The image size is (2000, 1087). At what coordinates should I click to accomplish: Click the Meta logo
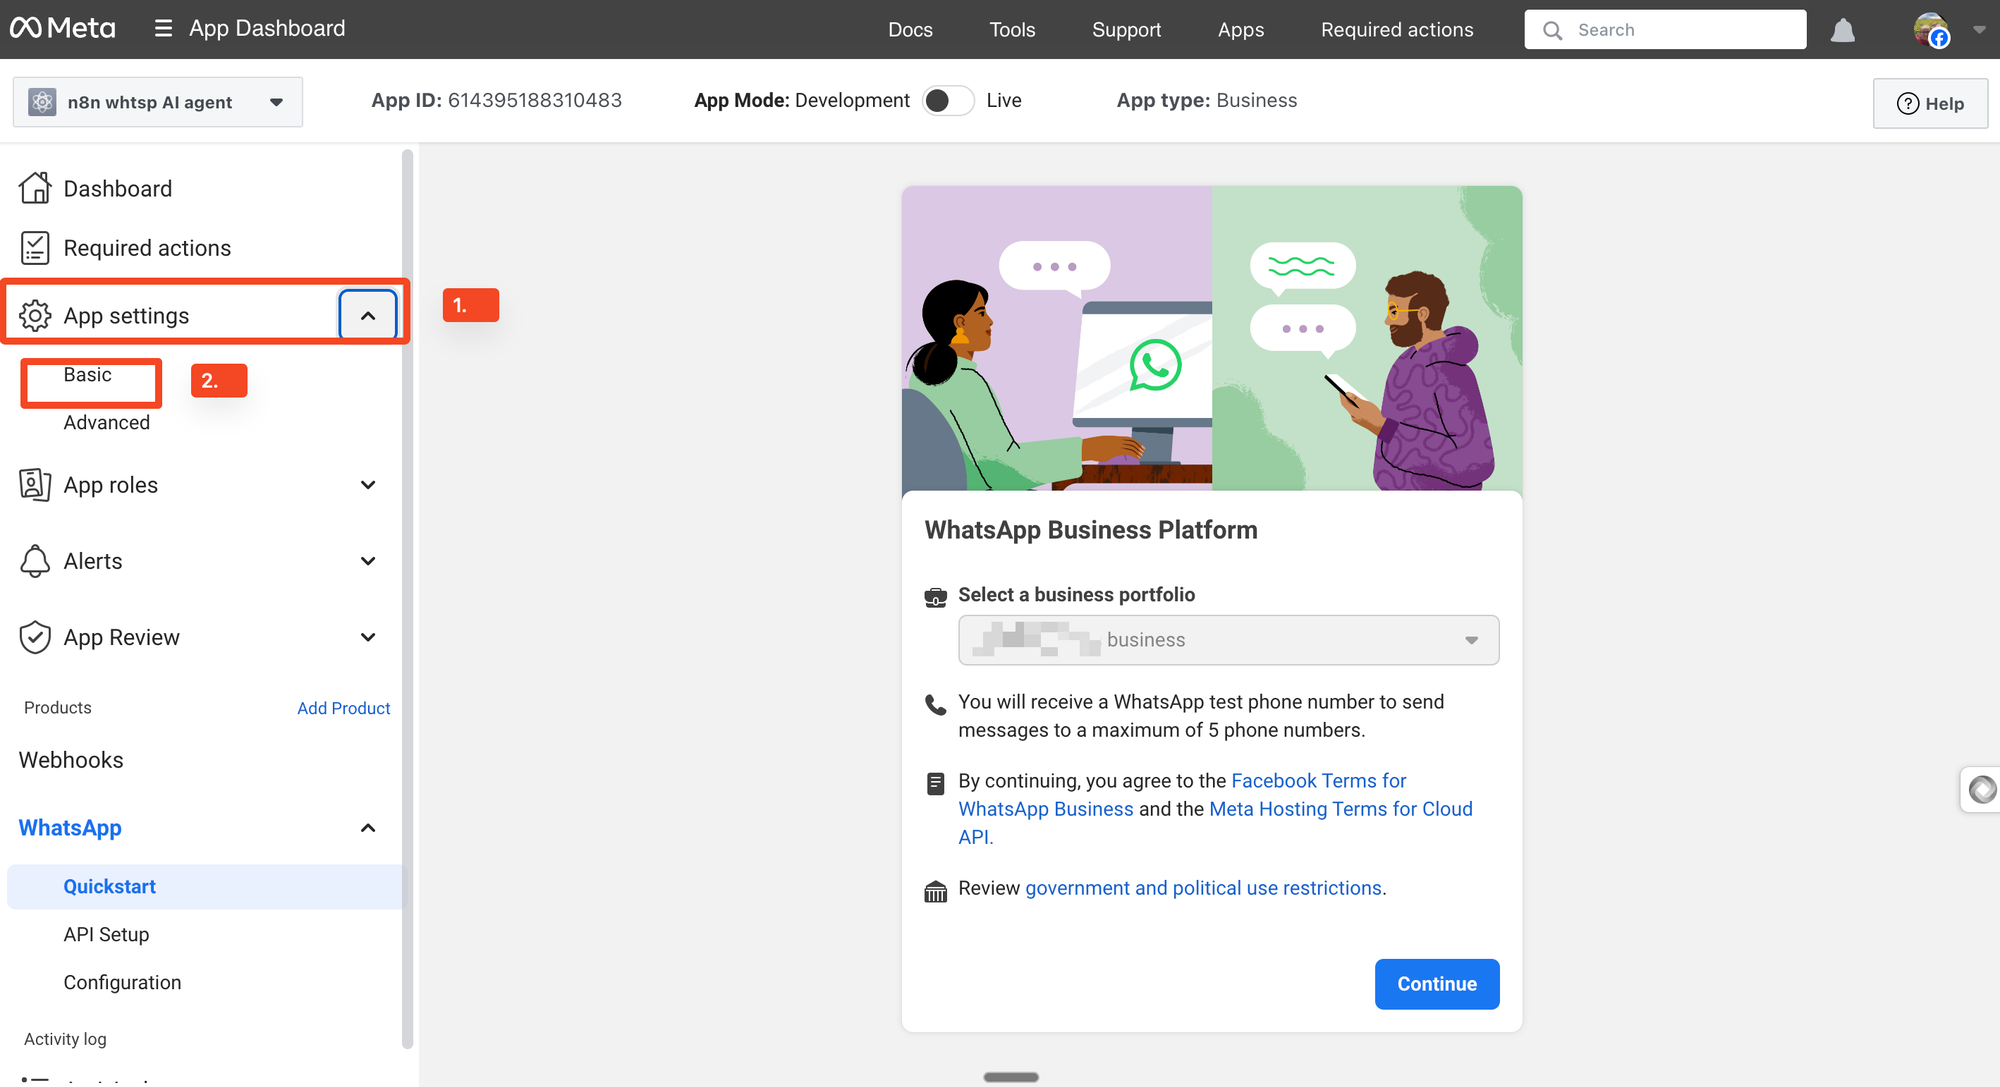point(62,28)
